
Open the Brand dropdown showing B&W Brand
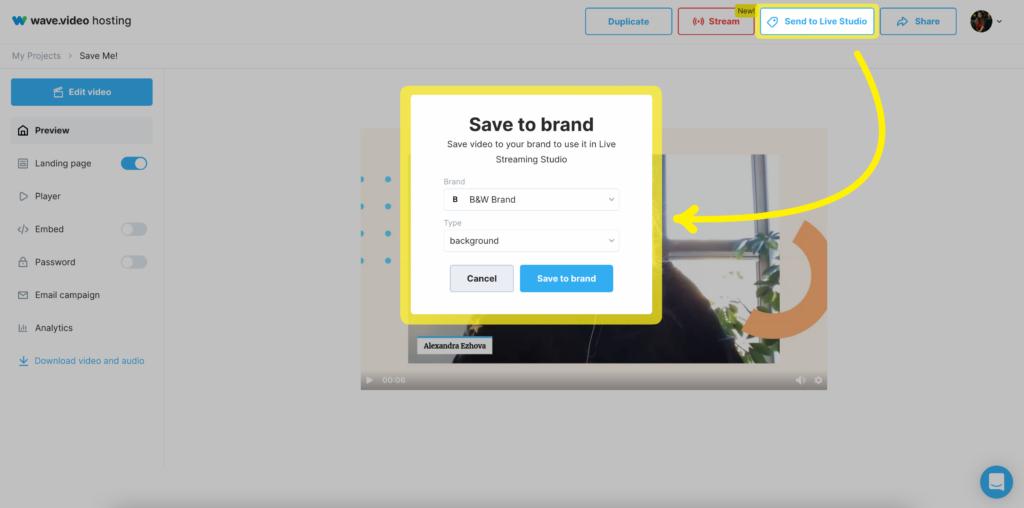pyautogui.click(x=531, y=199)
